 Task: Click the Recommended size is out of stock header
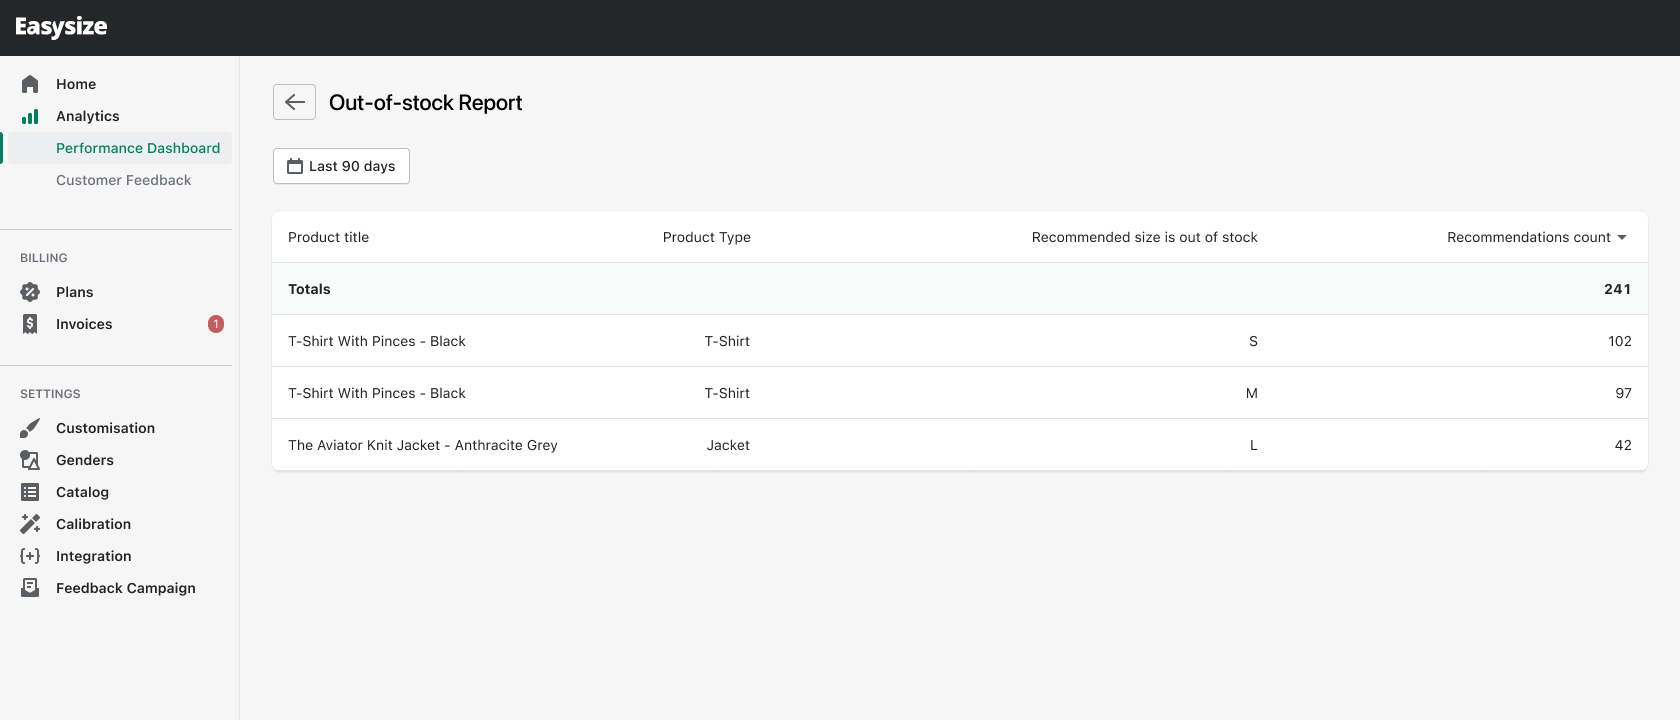click(x=1144, y=237)
